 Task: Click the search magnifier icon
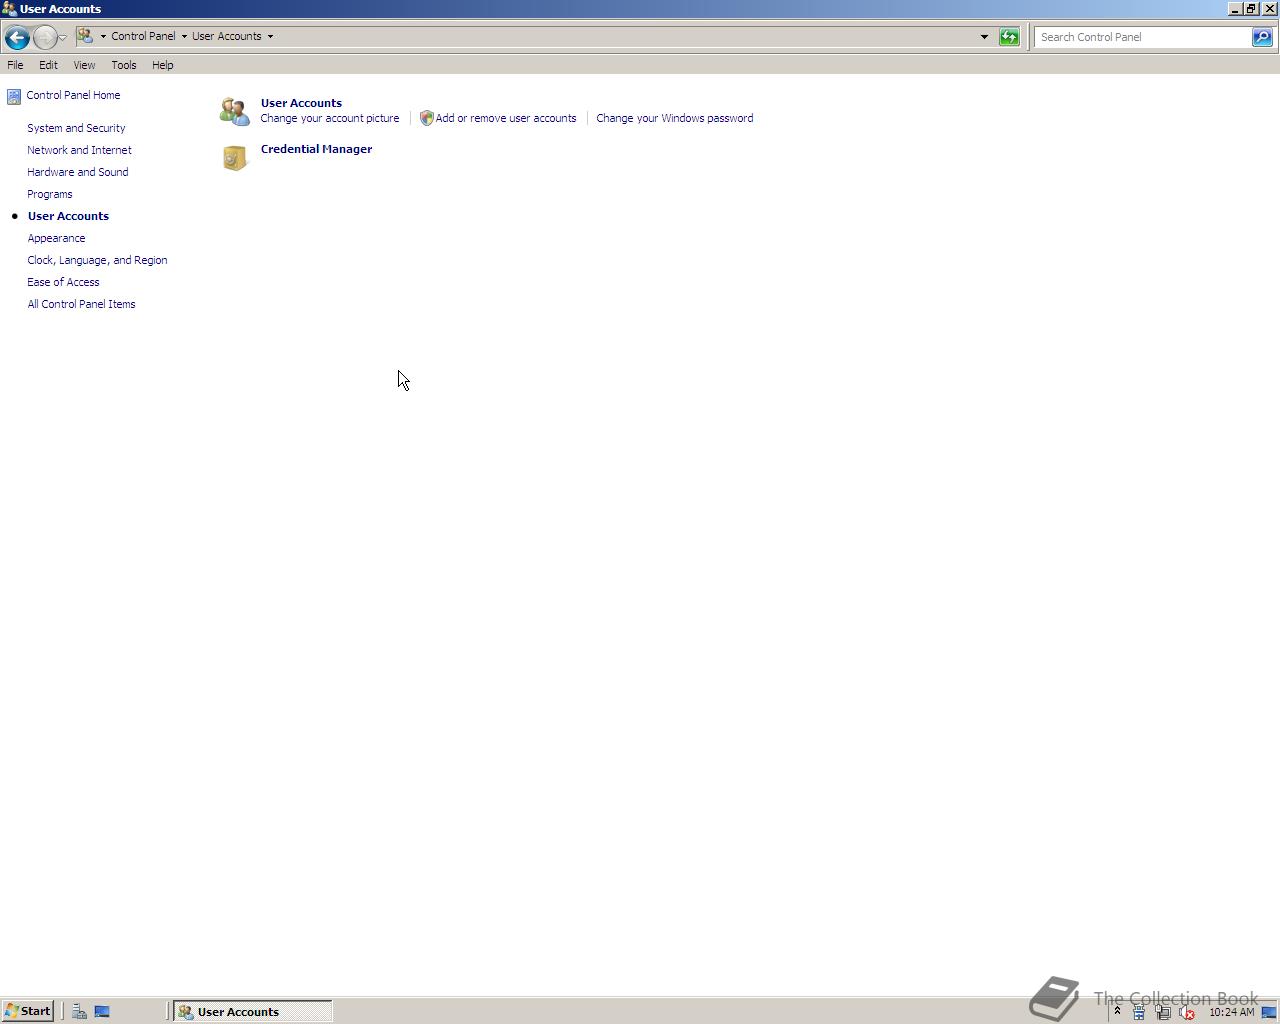coord(1263,37)
